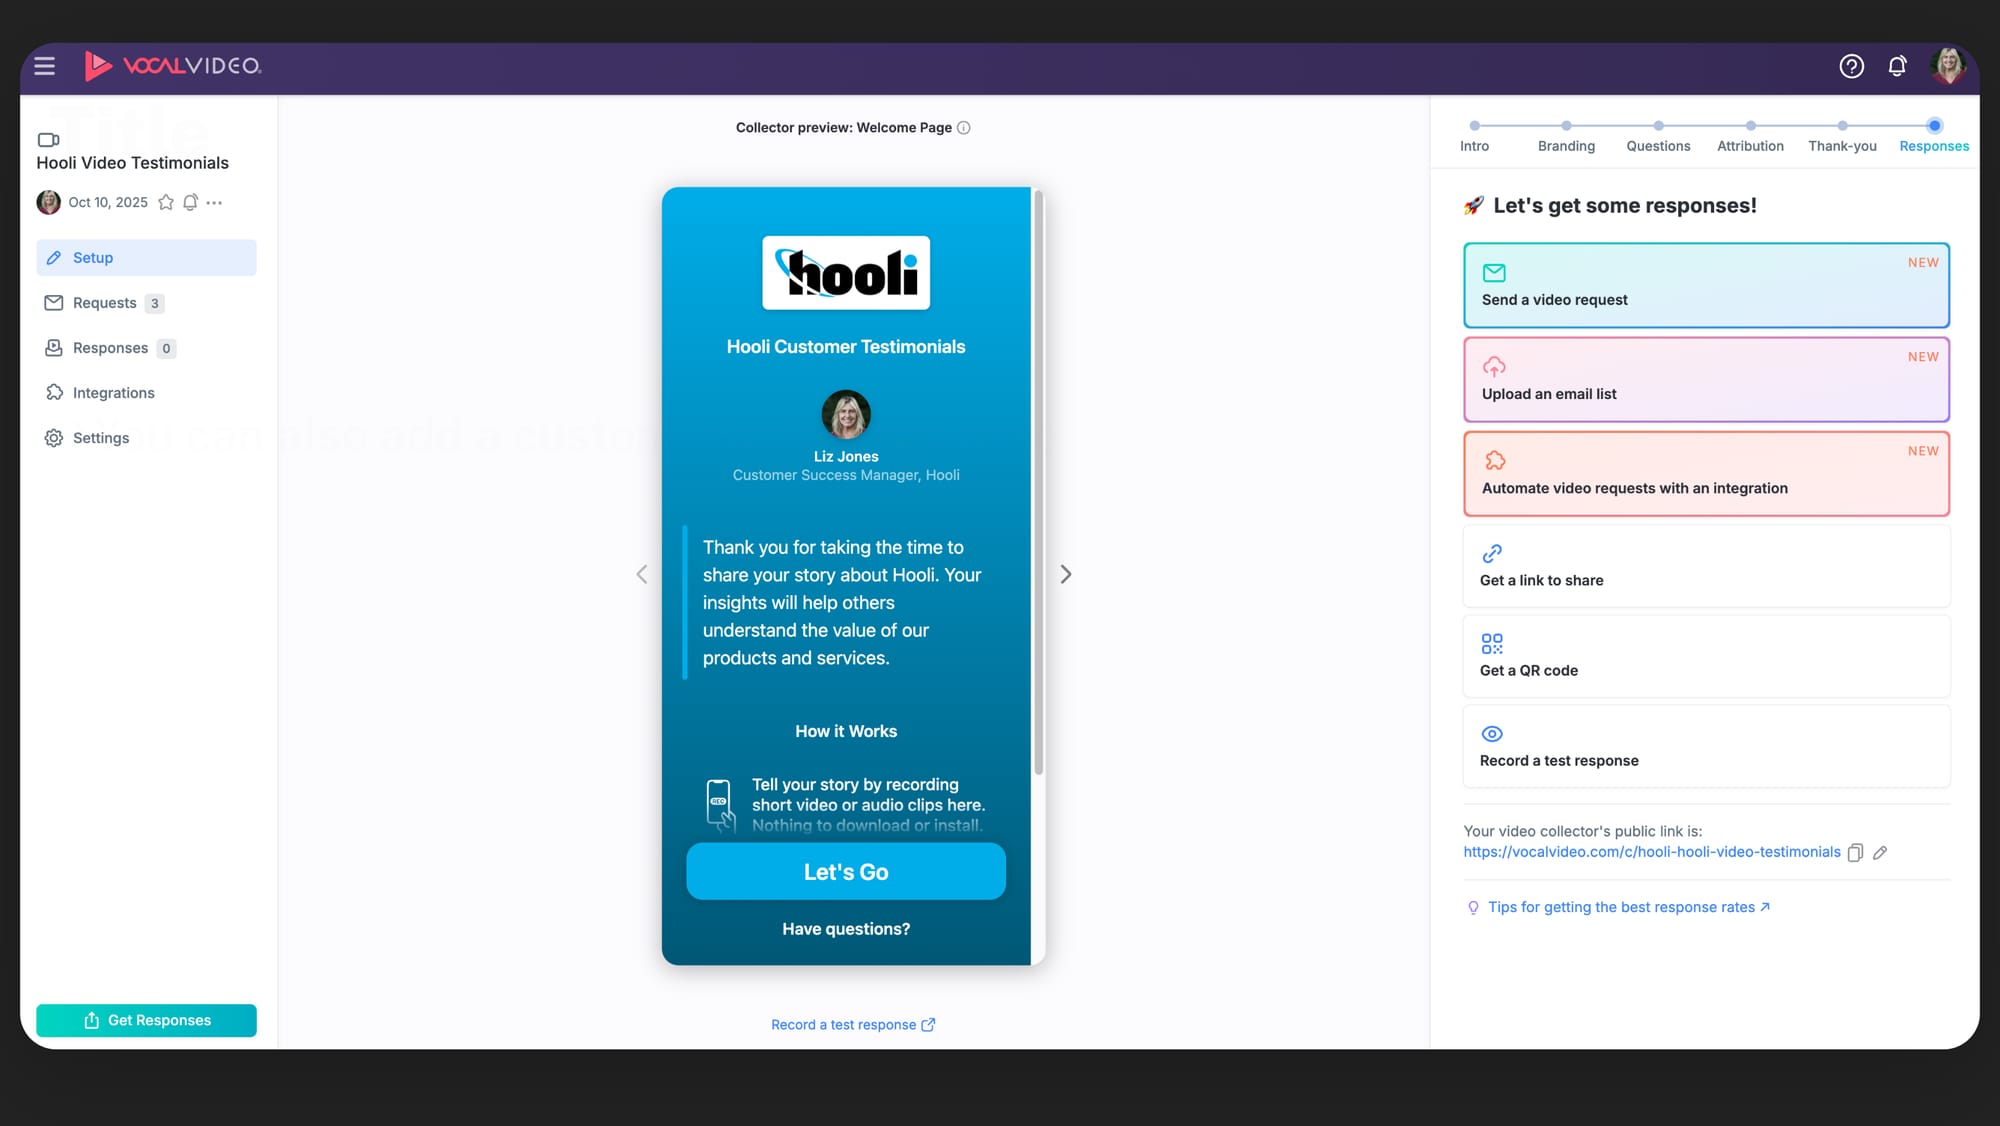Click Get a QR code card
The width and height of the screenshot is (2000, 1126).
click(x=1706, y=656)
